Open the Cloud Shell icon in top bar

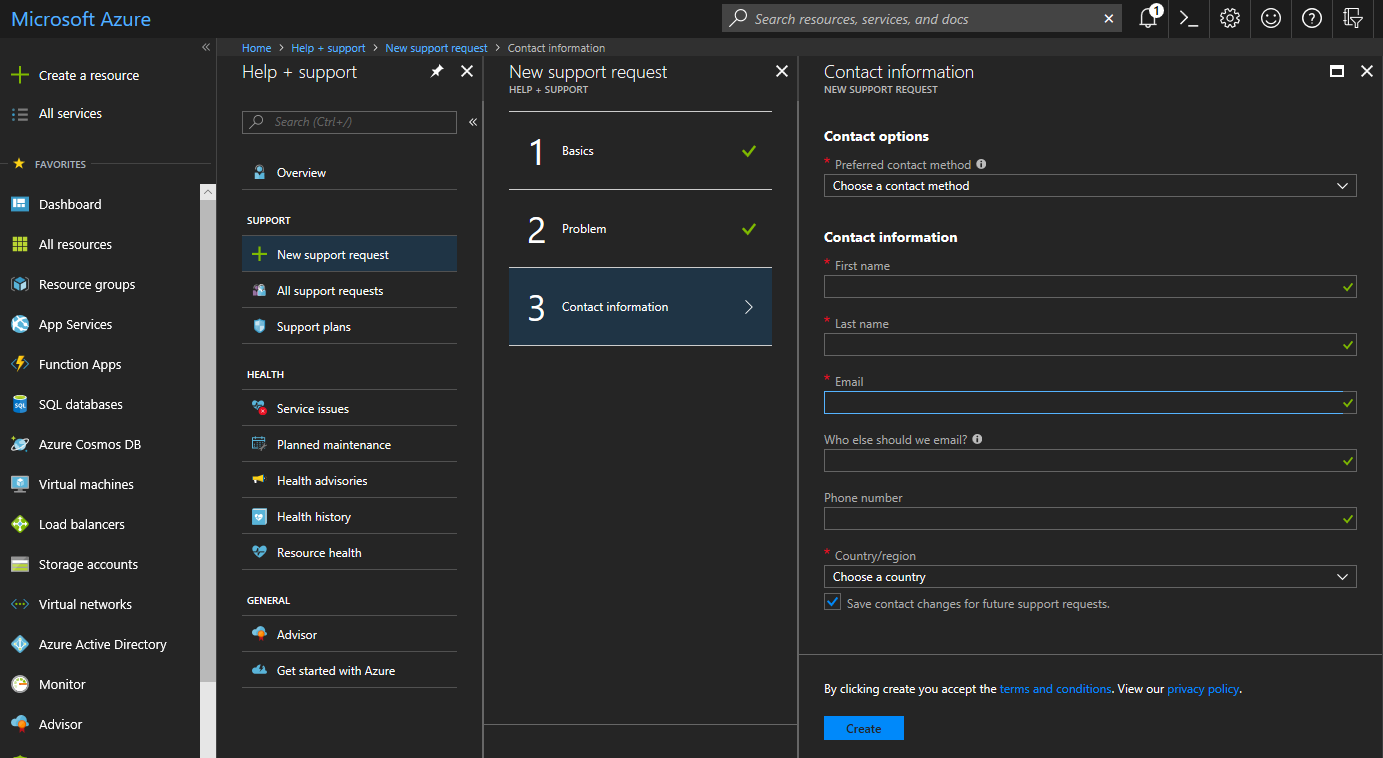(x=1189, y=18)
